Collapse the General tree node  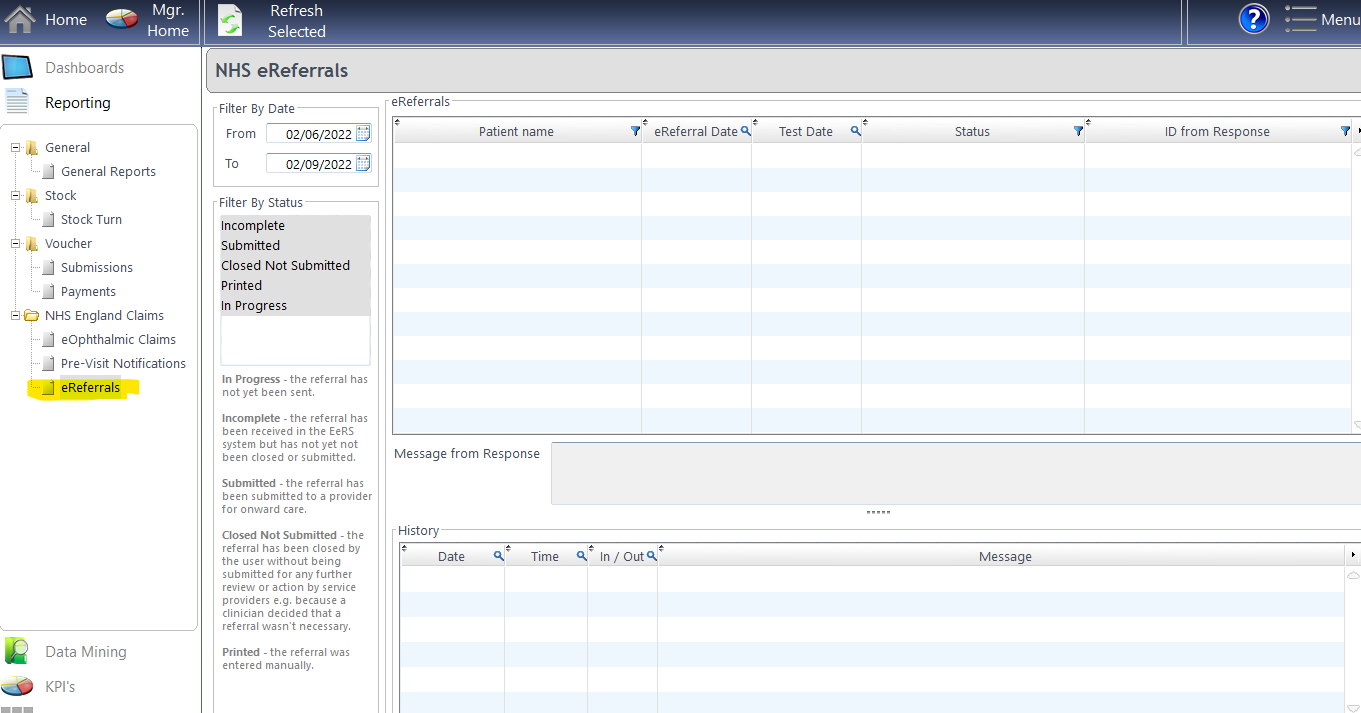[15, 147]
